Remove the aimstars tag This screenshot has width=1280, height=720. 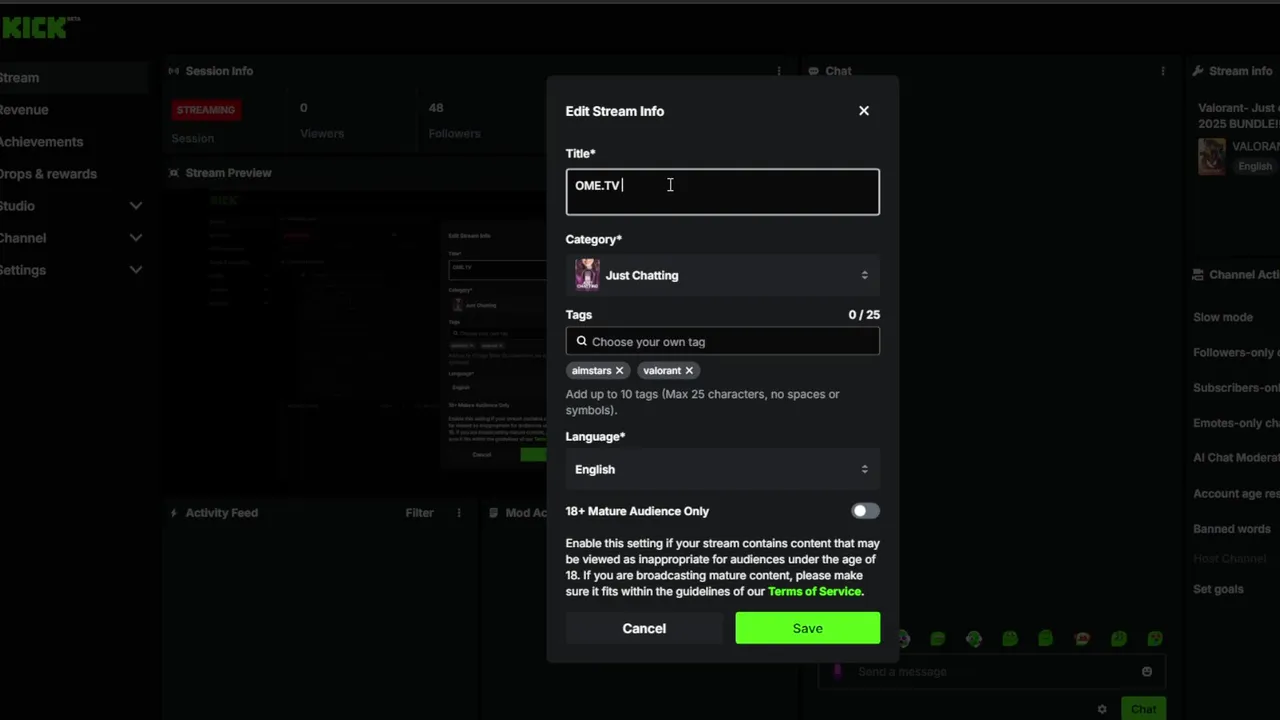[x=619, y=370]
